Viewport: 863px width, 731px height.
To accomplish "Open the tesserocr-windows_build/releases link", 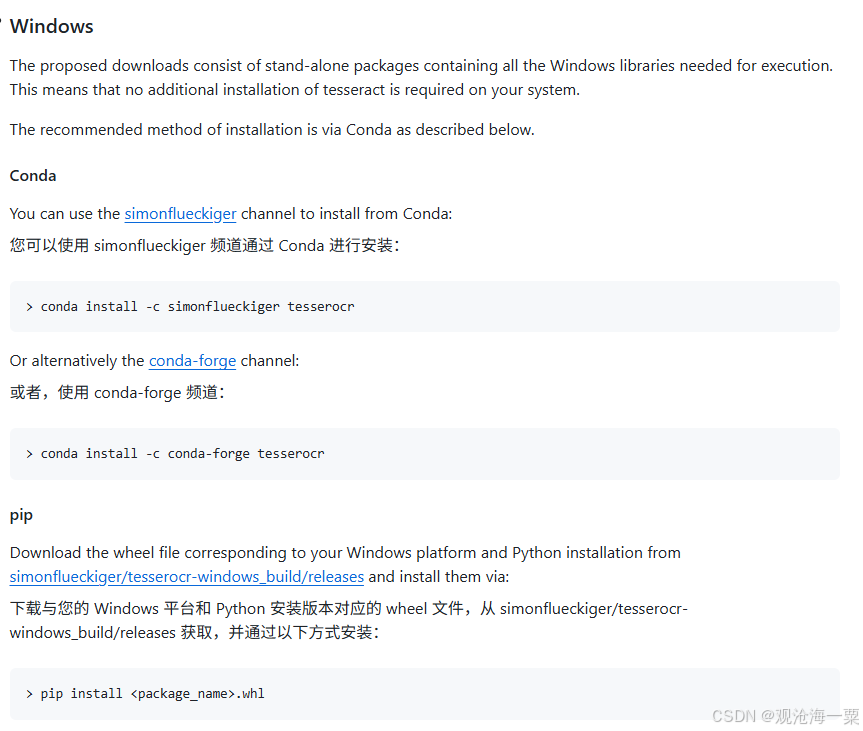I will coord(186,576).
